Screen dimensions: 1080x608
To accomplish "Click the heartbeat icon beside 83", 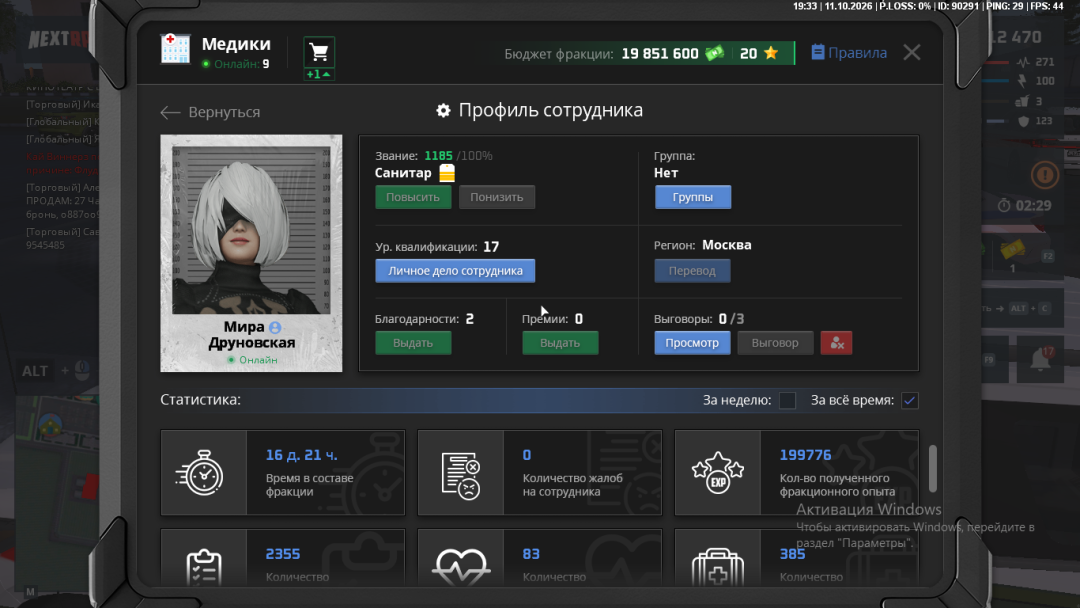I will [461, 567].
